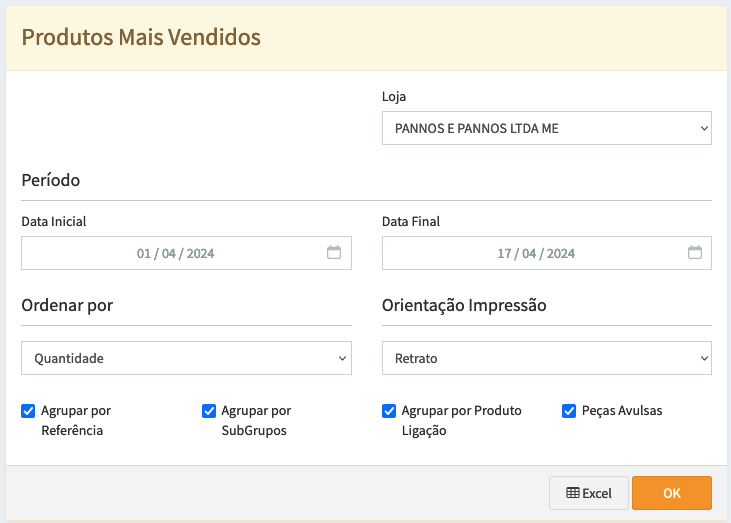731x523 pixels.
Task: Open the Data Inicial calendar picker icon
Action: [334, 253]
